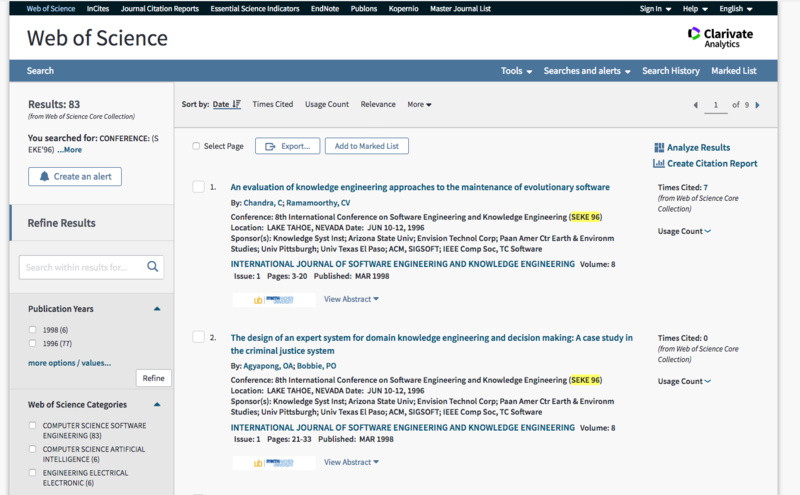
Task: Click the Search within results input field
Action: pos(82,267)
